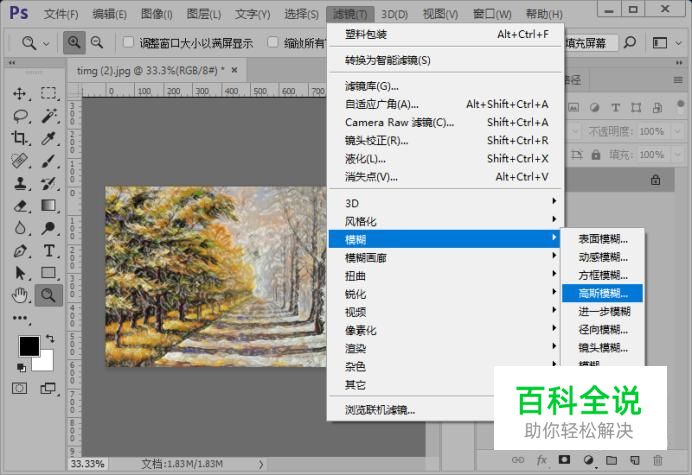This screenshot has height=475, width=692.
Task: Choose 动感模糊... from blur submenu
Action: pyautogui.click(x=602, y=257)
